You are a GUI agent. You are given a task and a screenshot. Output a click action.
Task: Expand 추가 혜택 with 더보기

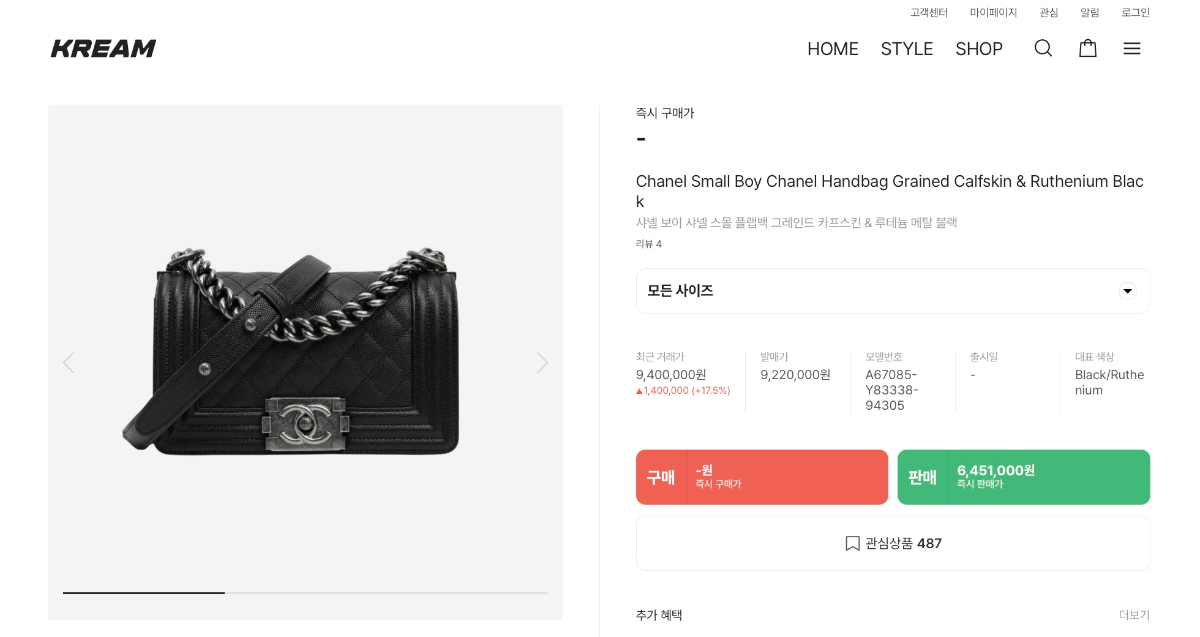click(x=1134, y=615)
